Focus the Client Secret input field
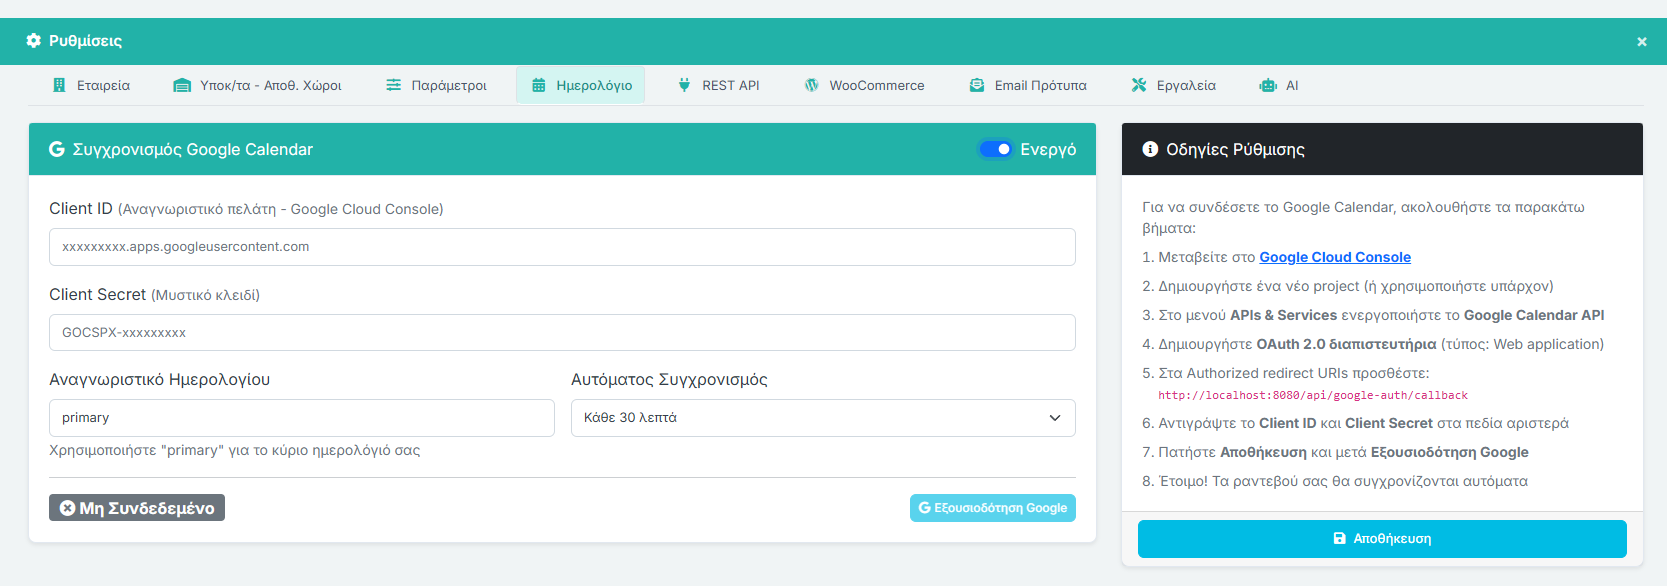Image resolution: width=1667 pixels, height=586 pixels. (562, 333)
